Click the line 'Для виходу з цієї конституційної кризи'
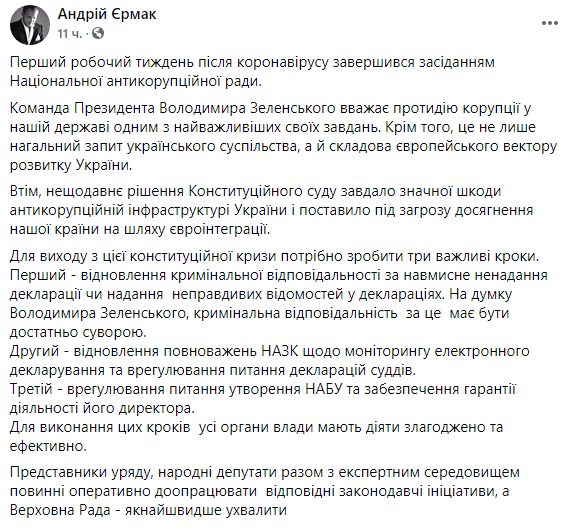Viewport: 578px width, 529px height. tap(274, 256)
